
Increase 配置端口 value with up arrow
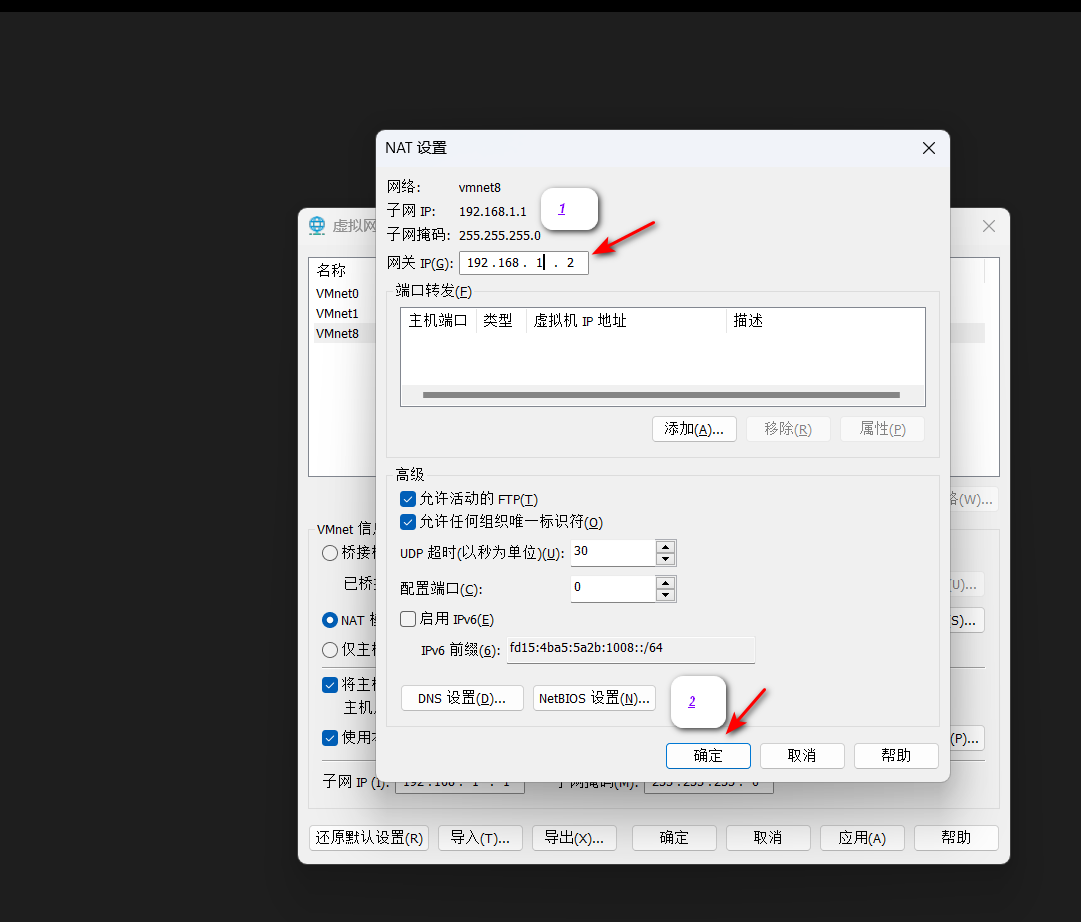coord(665,582)
